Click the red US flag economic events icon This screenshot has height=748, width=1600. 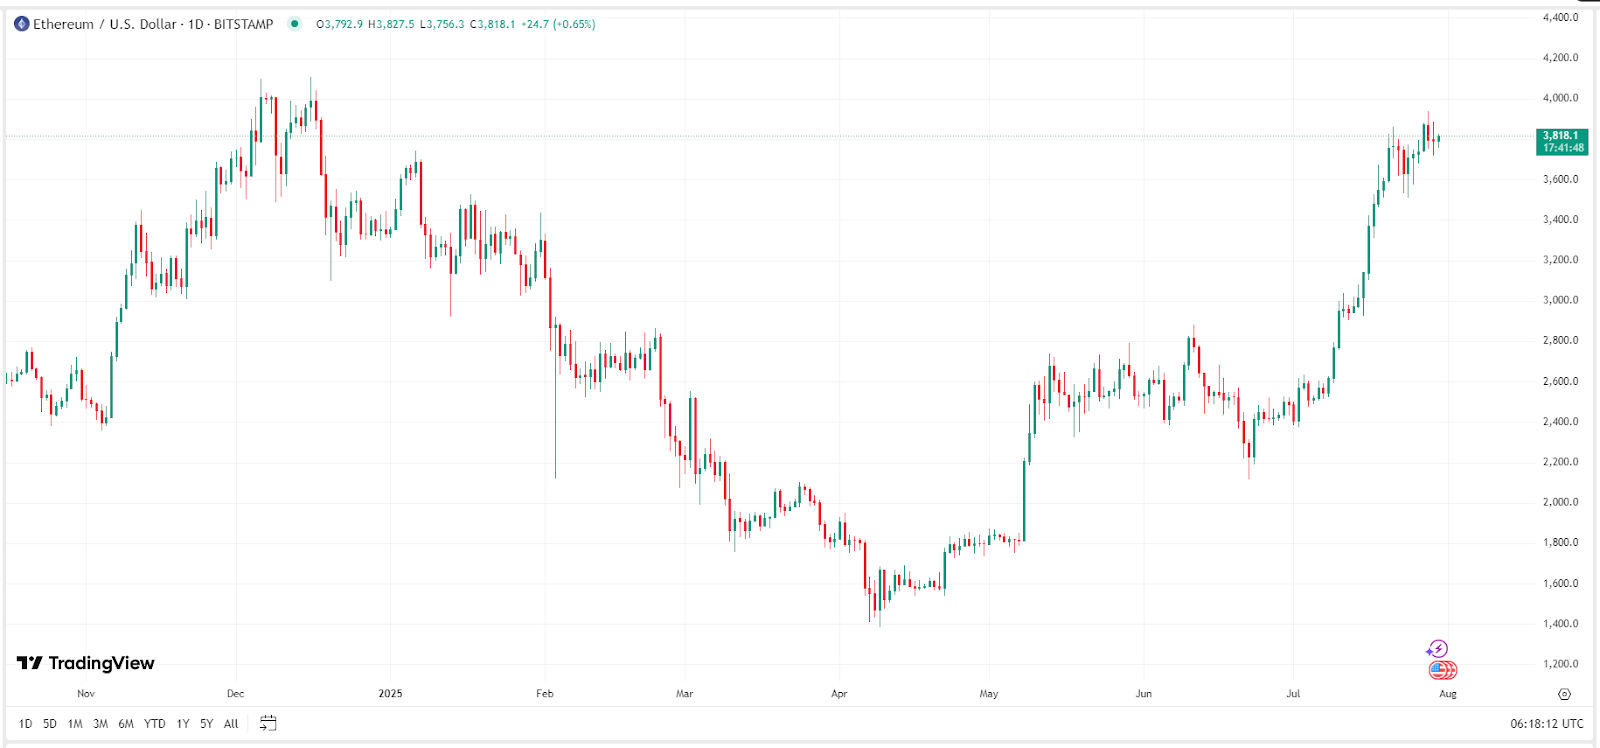[x=1441, y=668]
